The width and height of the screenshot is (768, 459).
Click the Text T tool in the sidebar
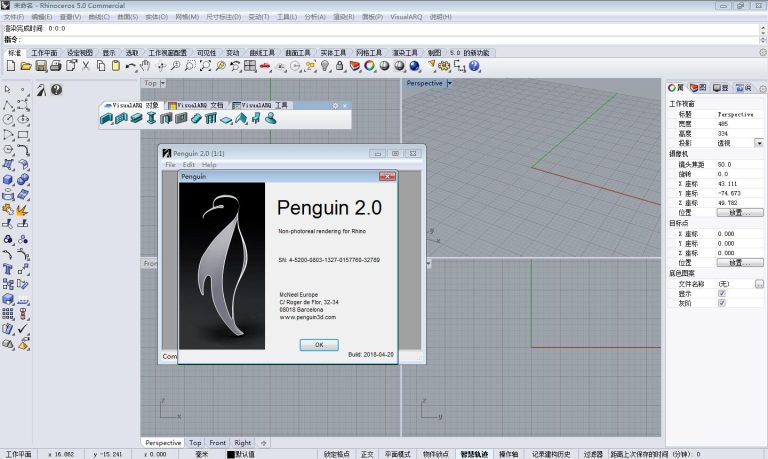coord(8,269)
